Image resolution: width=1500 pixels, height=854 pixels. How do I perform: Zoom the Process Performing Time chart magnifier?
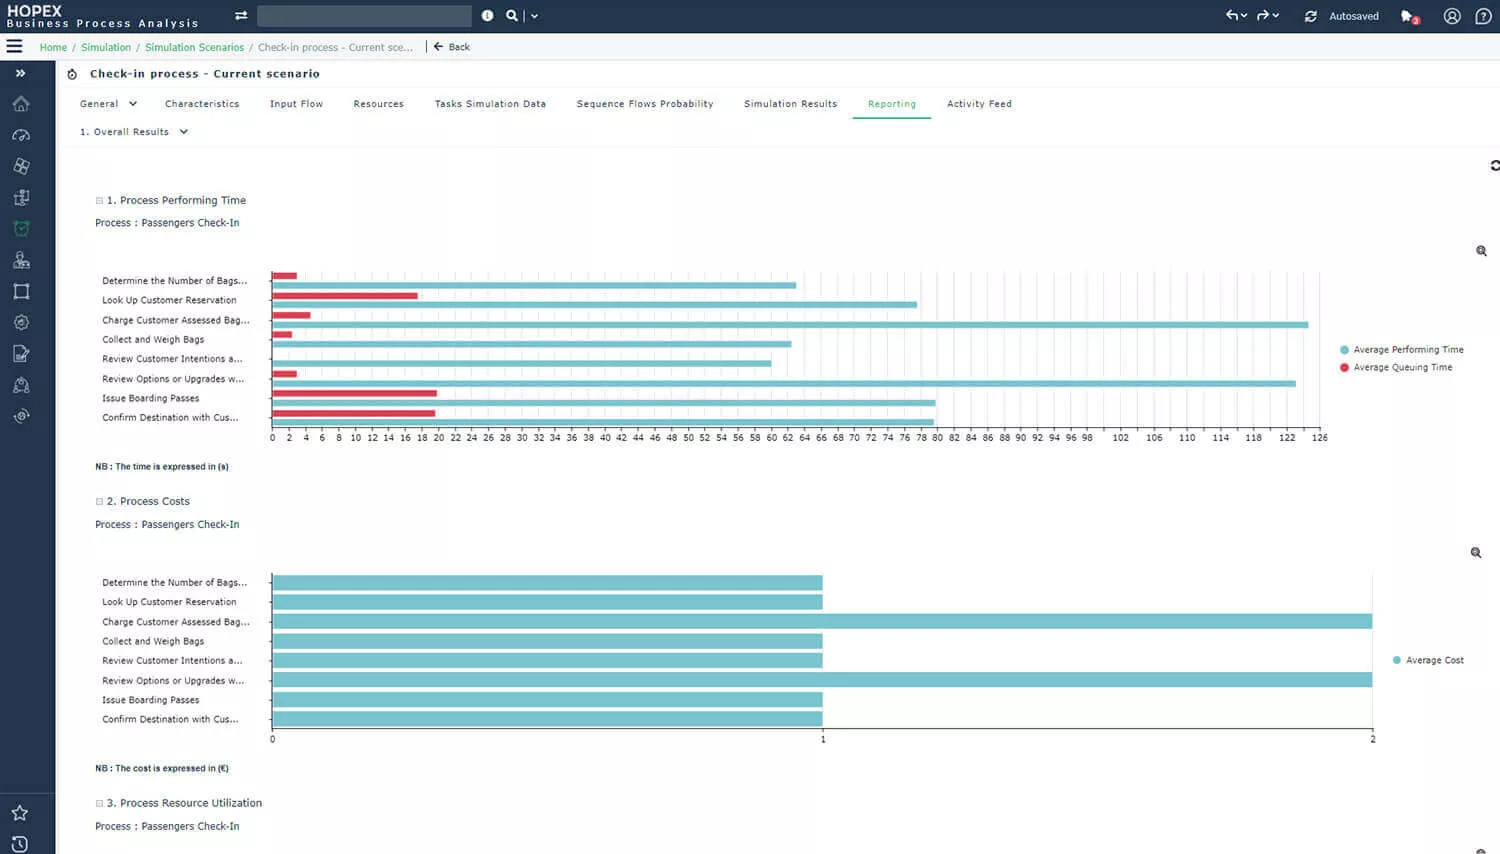click(1481, 251)
